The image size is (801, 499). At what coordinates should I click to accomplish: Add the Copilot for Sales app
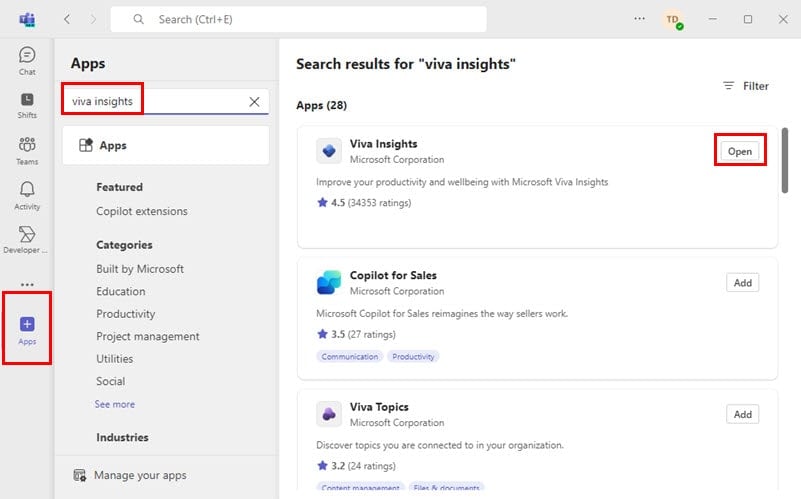[743, 283]
